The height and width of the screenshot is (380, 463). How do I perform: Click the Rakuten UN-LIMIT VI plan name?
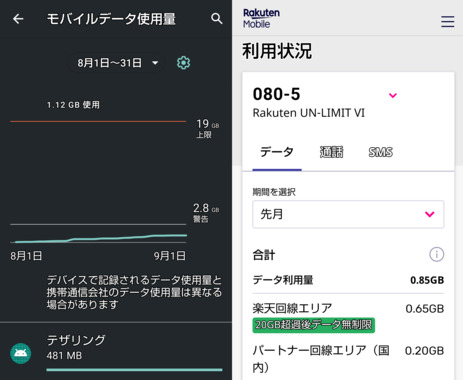309,113
